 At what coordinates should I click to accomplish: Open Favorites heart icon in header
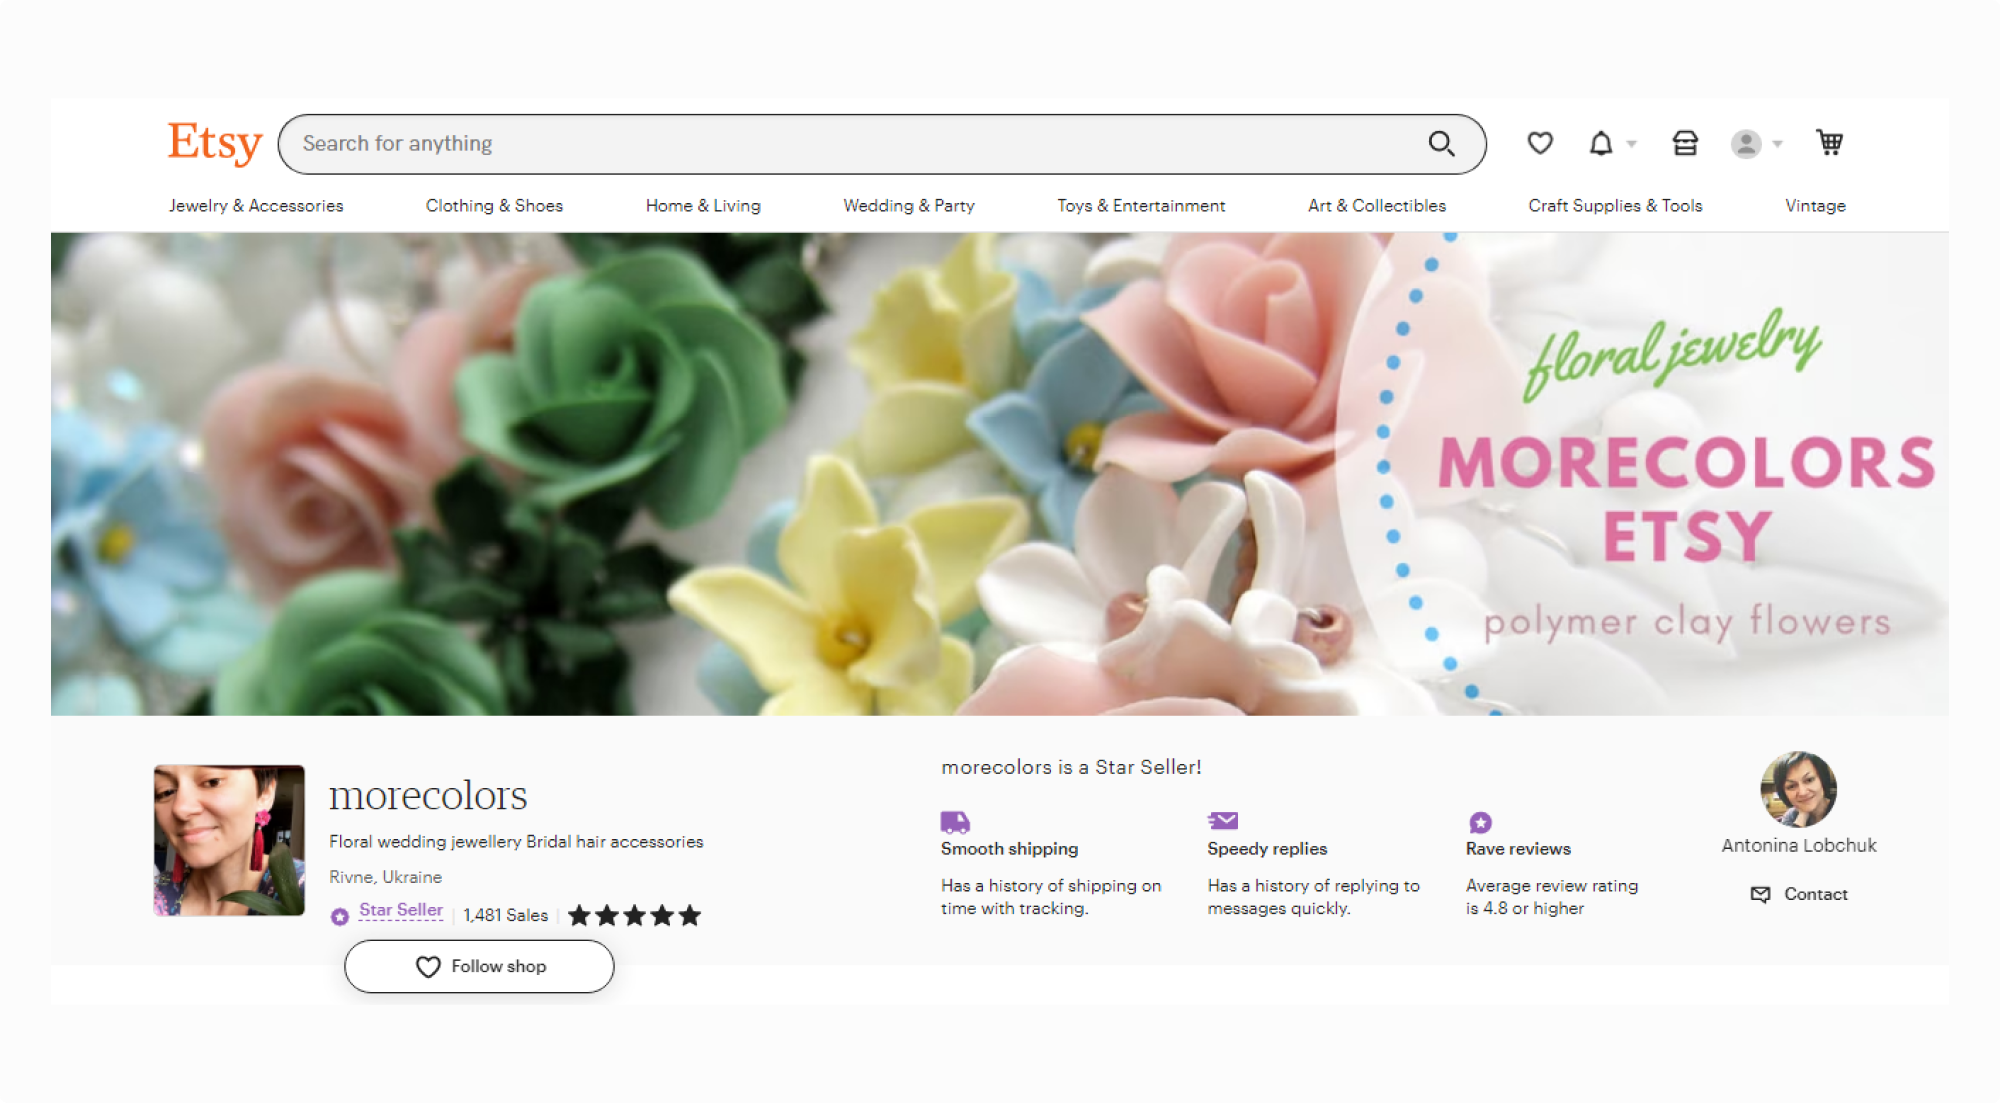[x=1540, y=143]
